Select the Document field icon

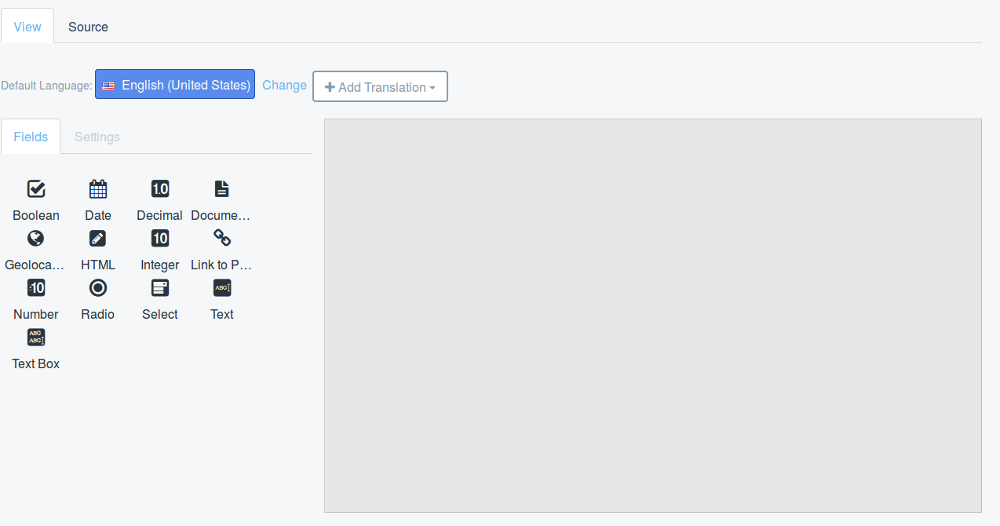coord(222,189)
